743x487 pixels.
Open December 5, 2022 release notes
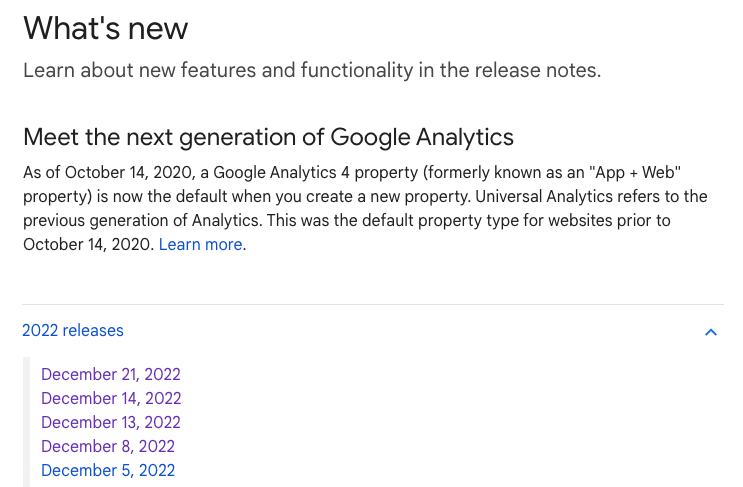click(108, 470)
